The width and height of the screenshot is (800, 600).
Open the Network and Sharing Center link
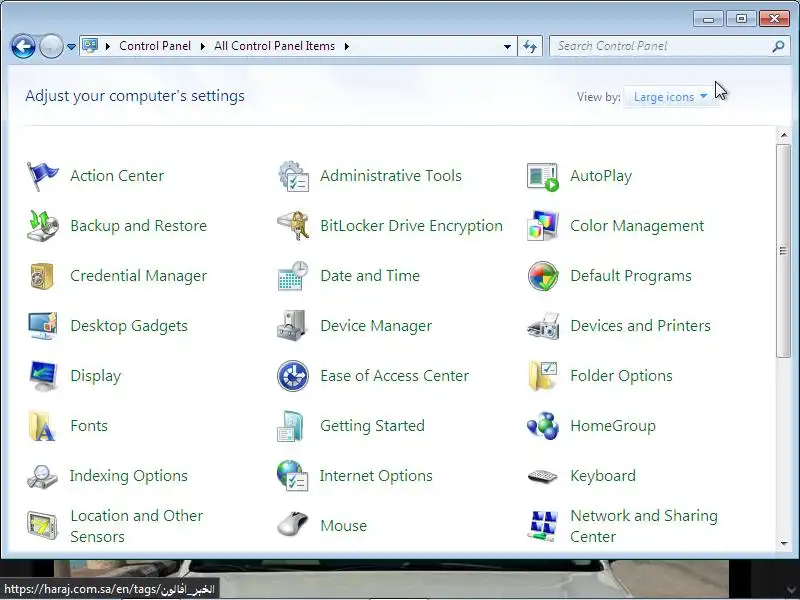(x=644, y=526)
